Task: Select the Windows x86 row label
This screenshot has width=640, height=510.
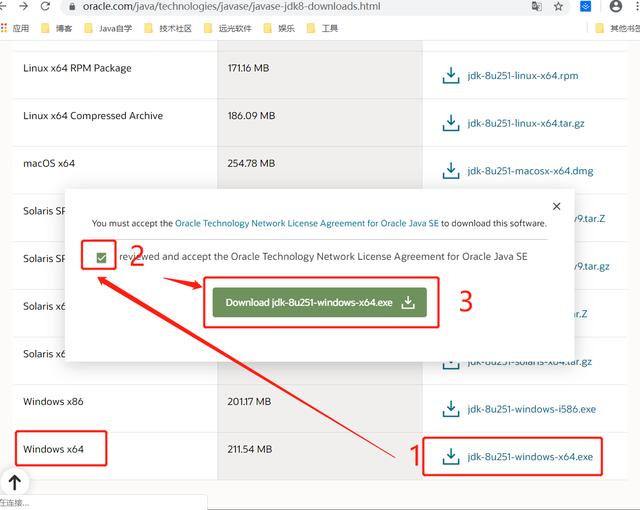Action: [53, 401]
